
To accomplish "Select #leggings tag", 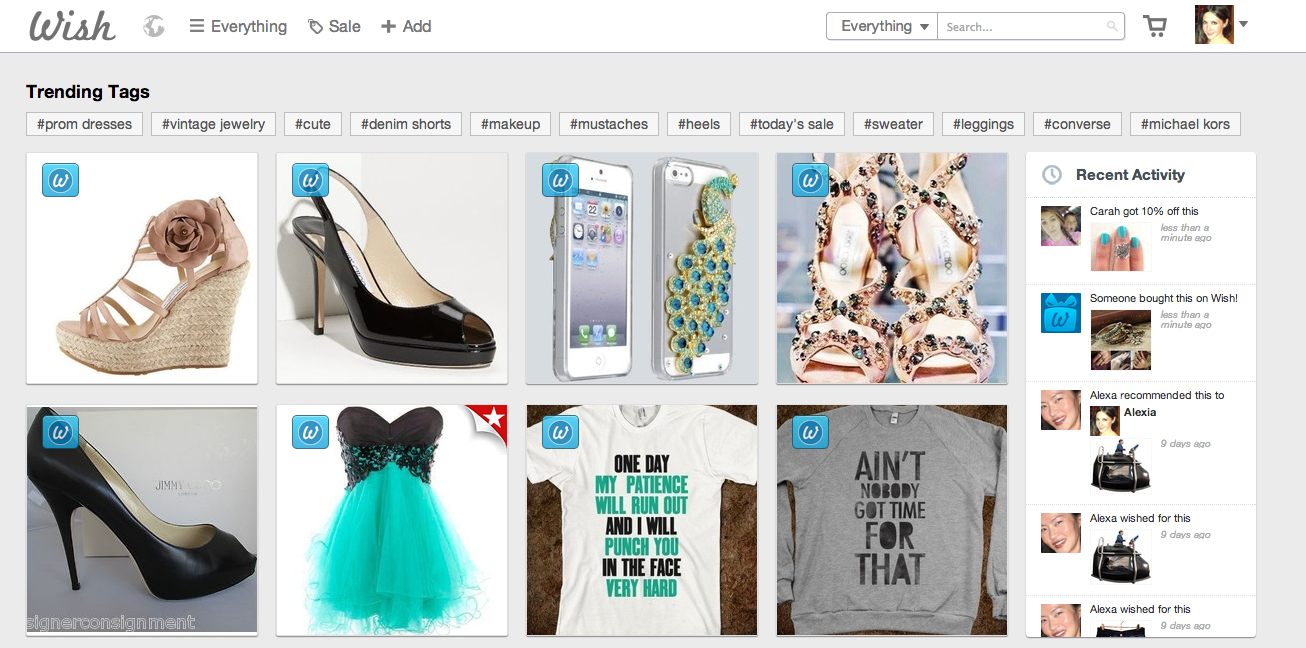I will (983, 124).
